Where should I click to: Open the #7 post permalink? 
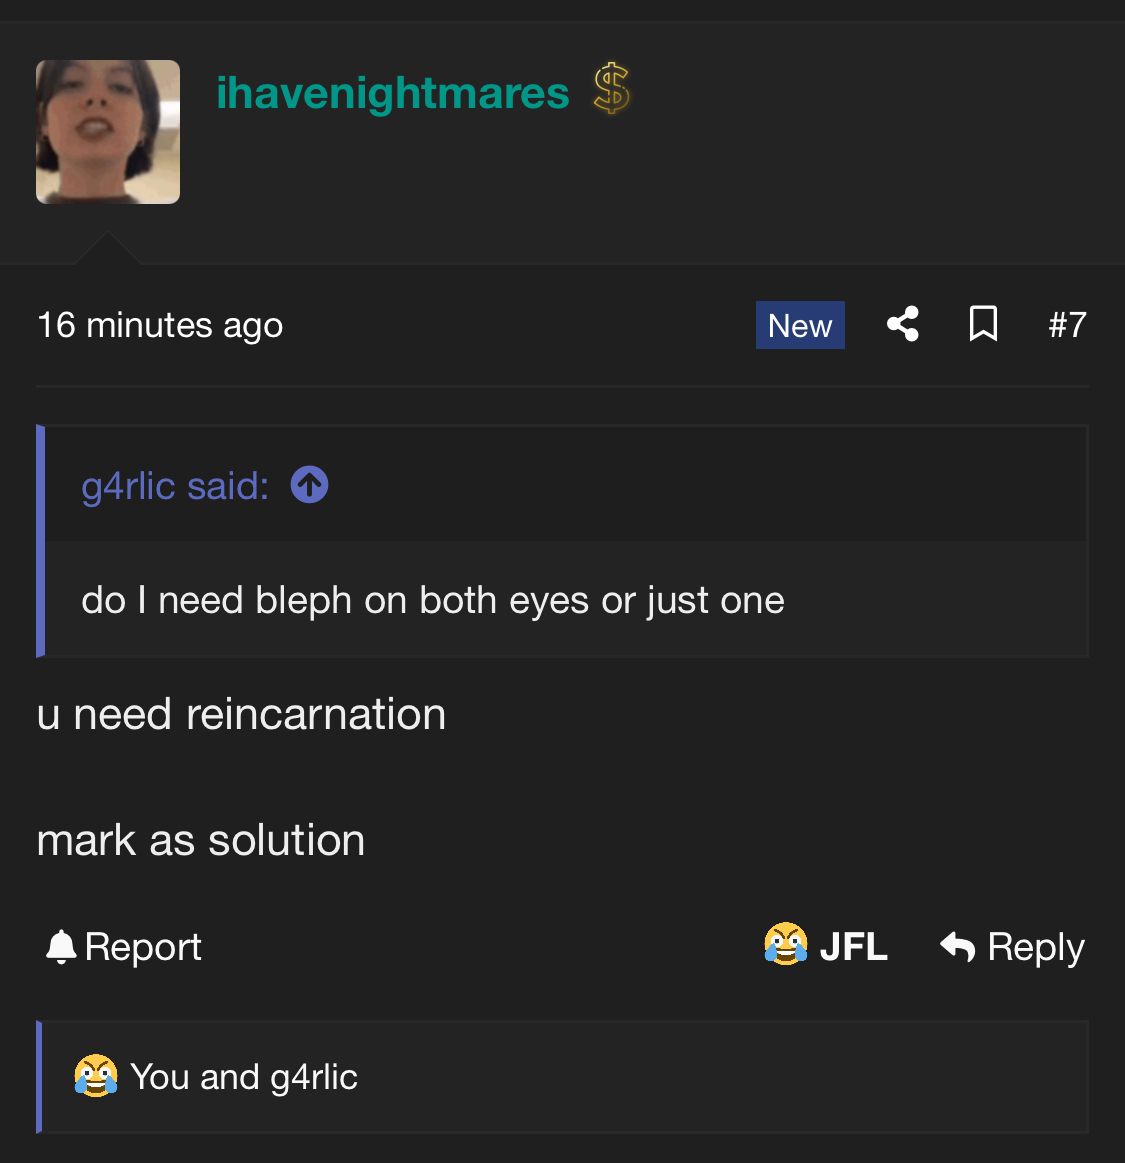[x=1067, y=325]
